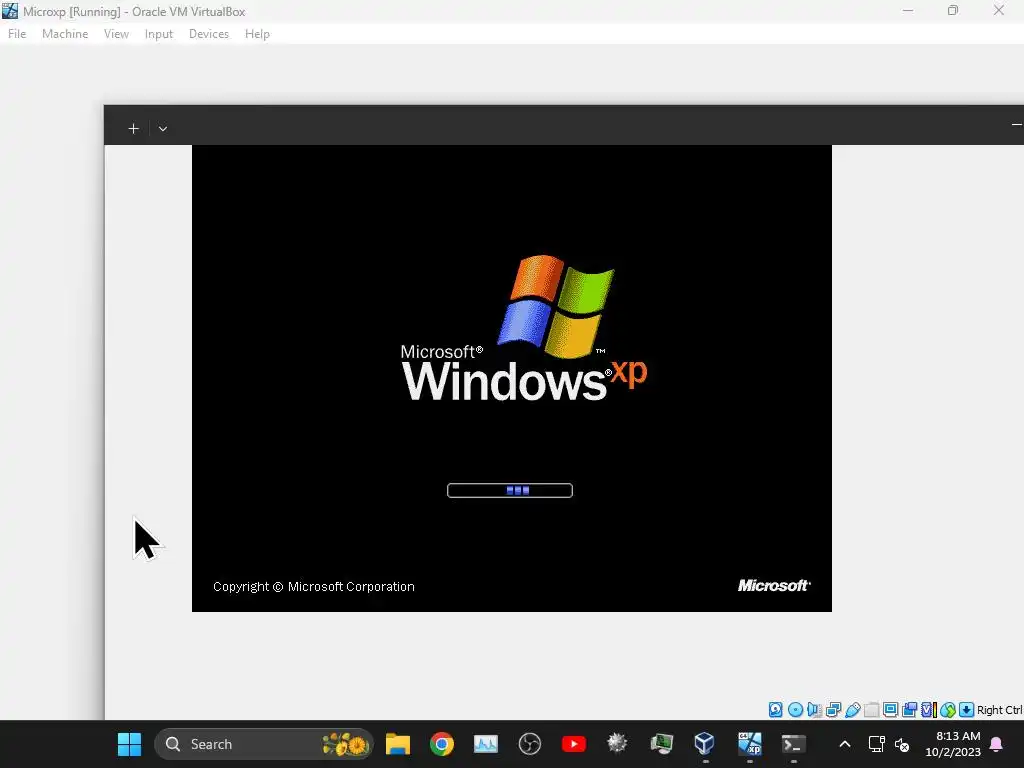Click the recording status icon
Viewport: 1024px width, 768px height.
[909, 710]
